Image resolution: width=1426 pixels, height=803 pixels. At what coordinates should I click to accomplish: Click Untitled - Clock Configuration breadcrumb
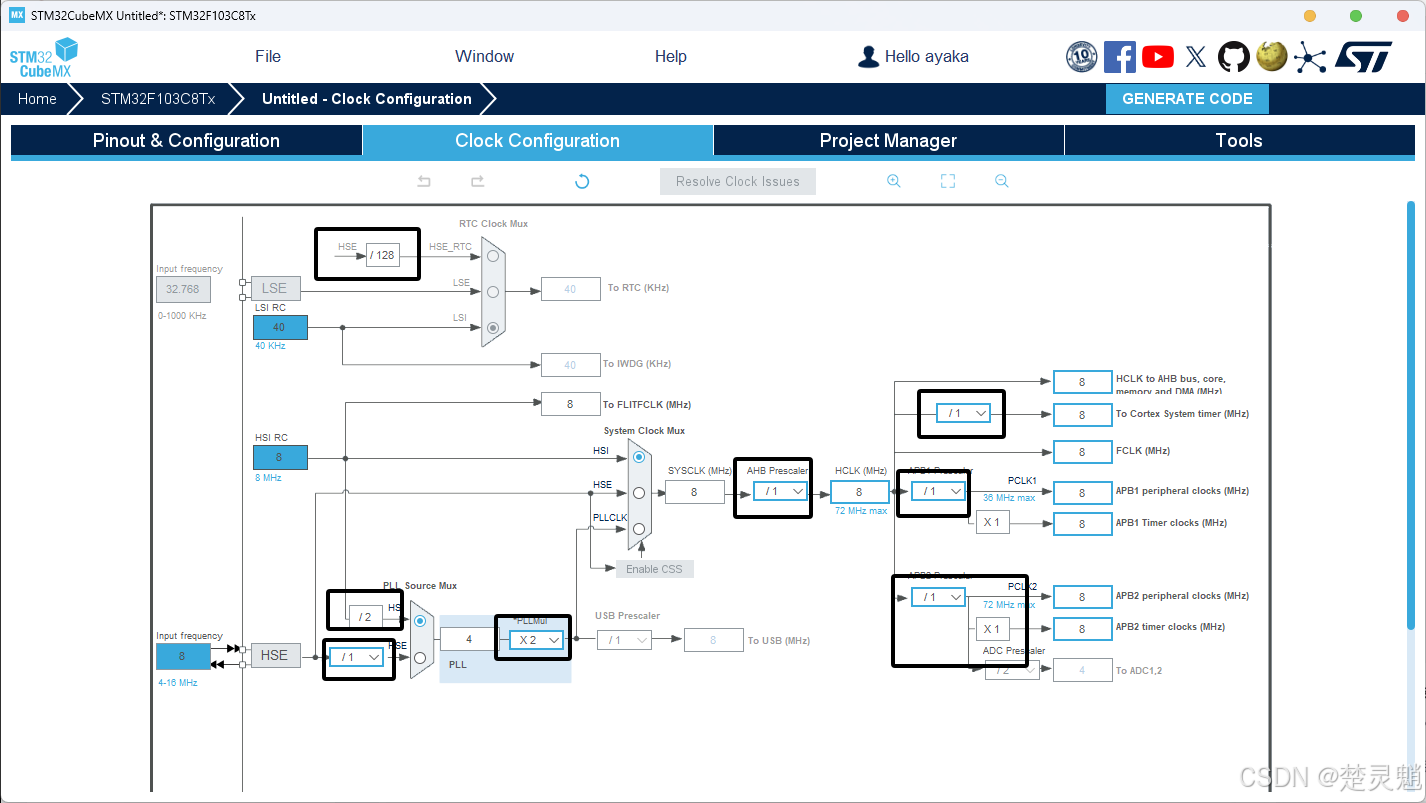pos(367,99)
